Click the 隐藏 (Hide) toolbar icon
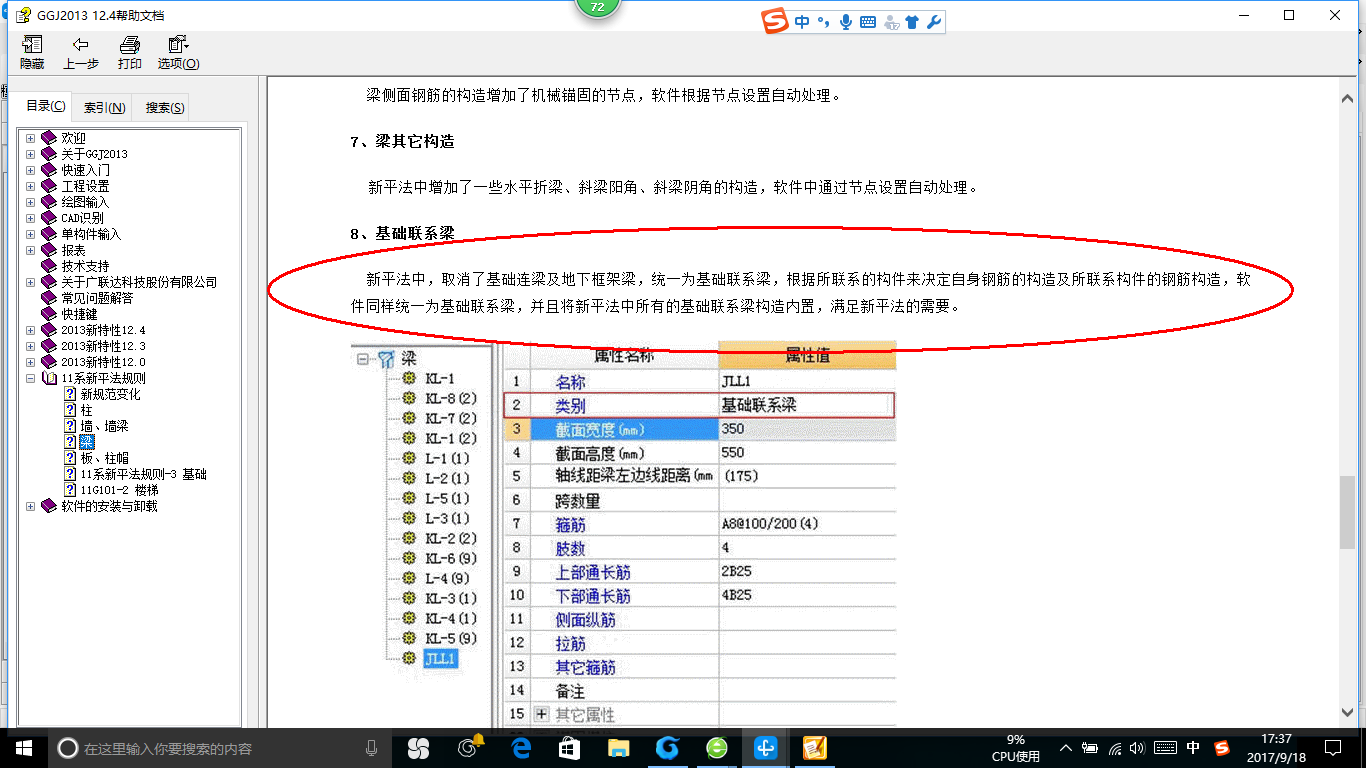 32,52
